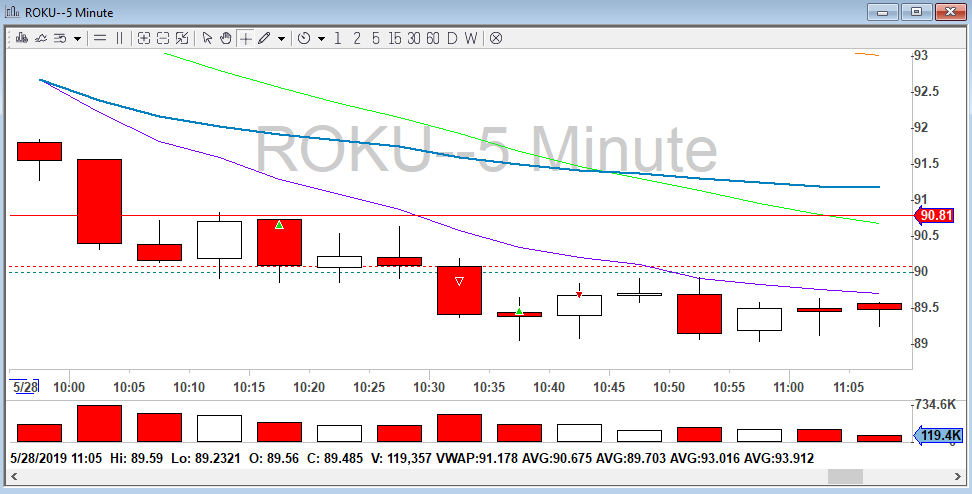Click the toolbar drag grip handle
The width and height of the screenshot is (972, 494).
10,38
